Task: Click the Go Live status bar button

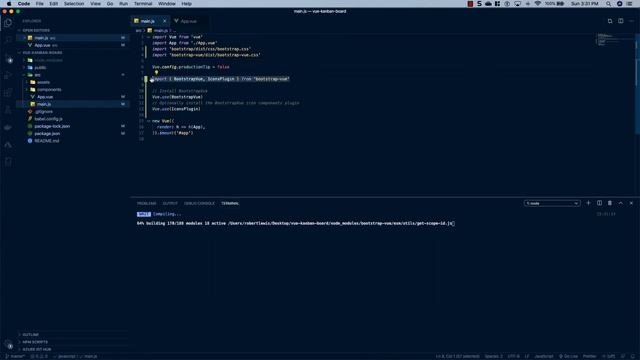Action: [568, 356]
